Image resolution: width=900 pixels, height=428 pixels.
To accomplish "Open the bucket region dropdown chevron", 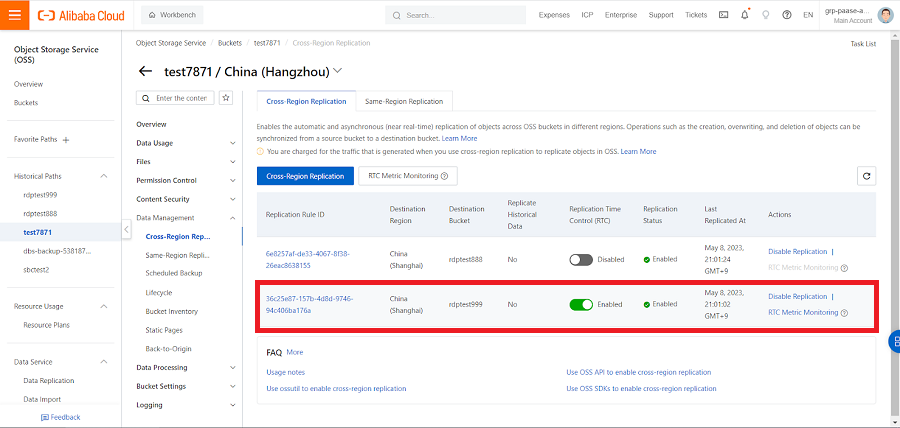I will [x=337, y=71].
